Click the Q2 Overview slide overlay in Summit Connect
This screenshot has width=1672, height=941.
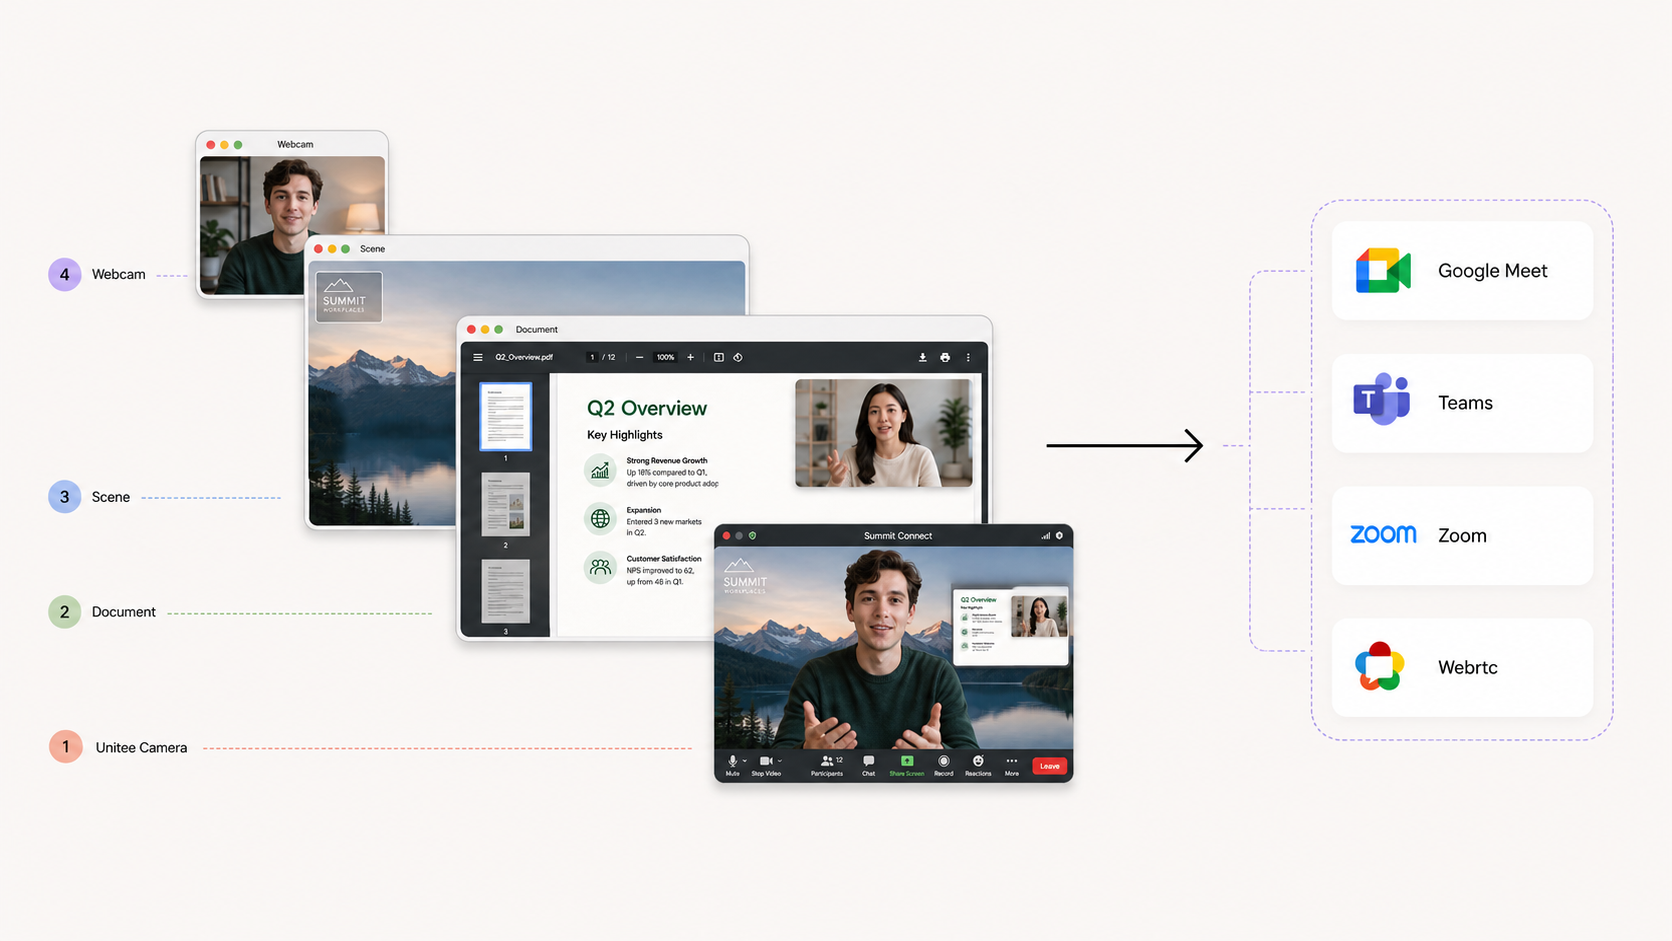point(1011,626)
